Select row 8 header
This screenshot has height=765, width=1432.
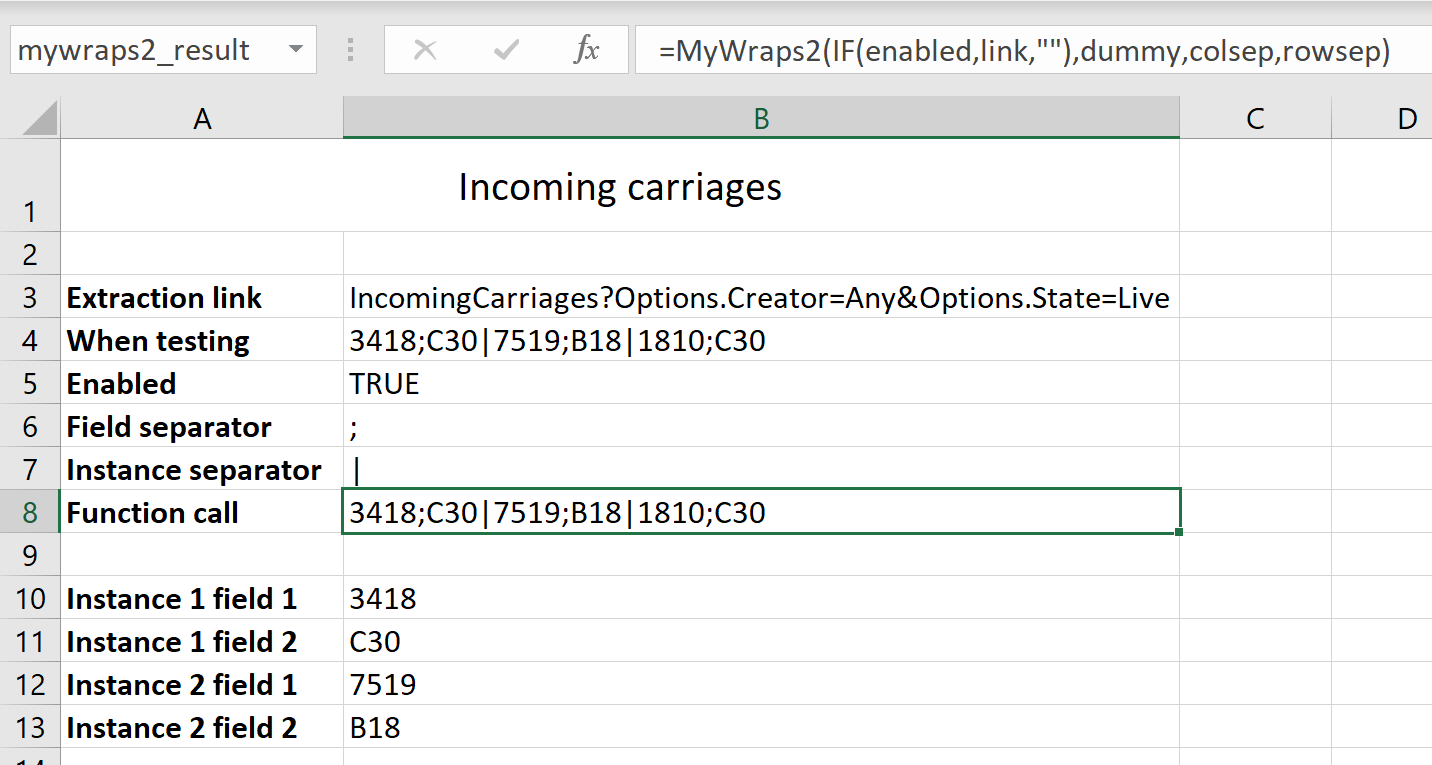click(x=31, y=512)
